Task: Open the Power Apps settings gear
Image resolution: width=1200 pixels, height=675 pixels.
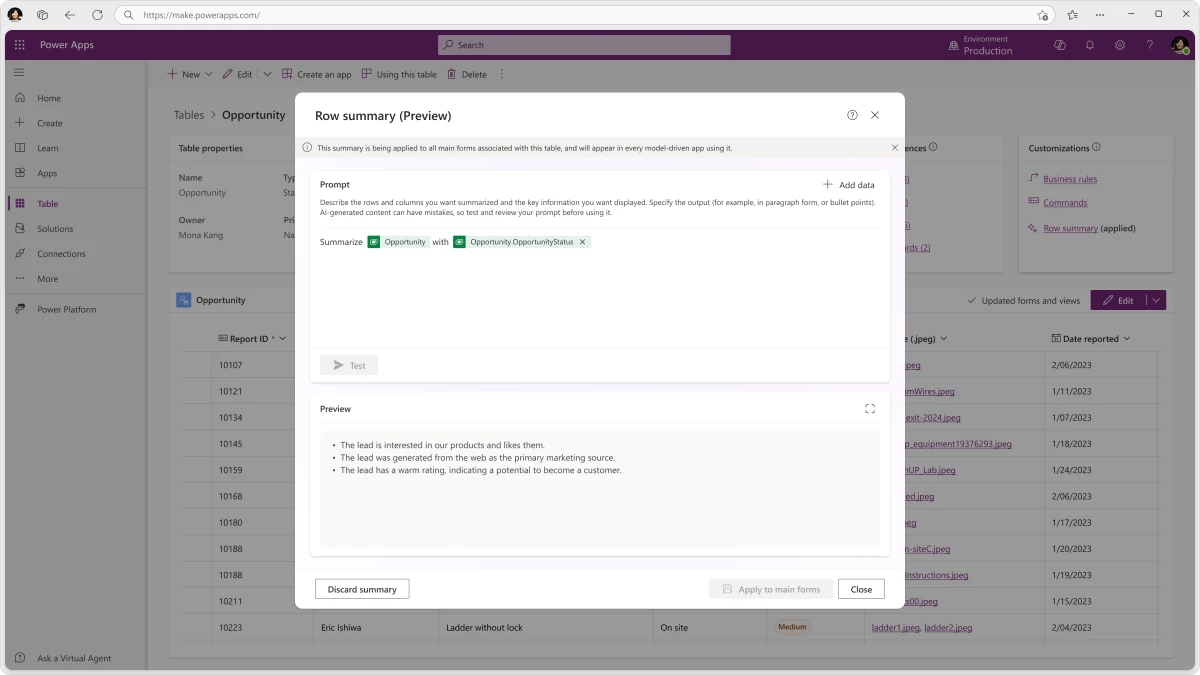Action: pyautogui.click(x=1119, y=45)
